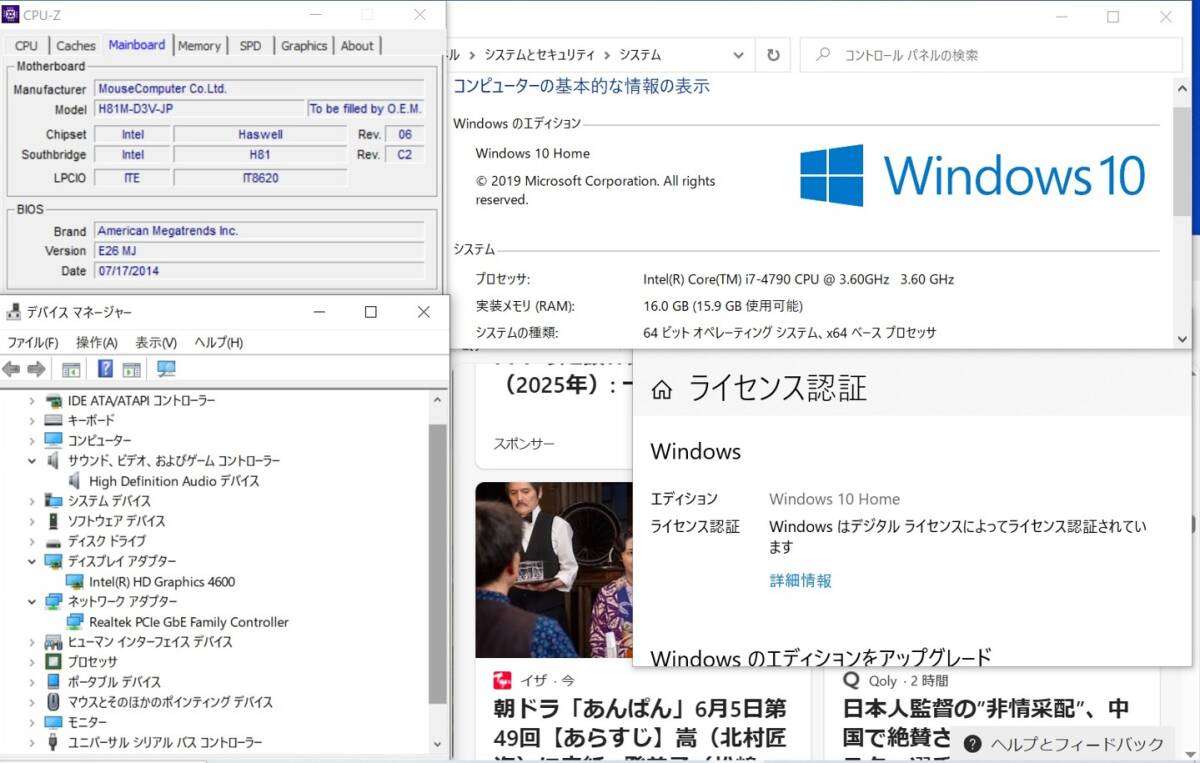Collapse the network adapters (ネットワーク アダプター) node
This screenshot has width=1200, height=763.
[x=32, y=601]
